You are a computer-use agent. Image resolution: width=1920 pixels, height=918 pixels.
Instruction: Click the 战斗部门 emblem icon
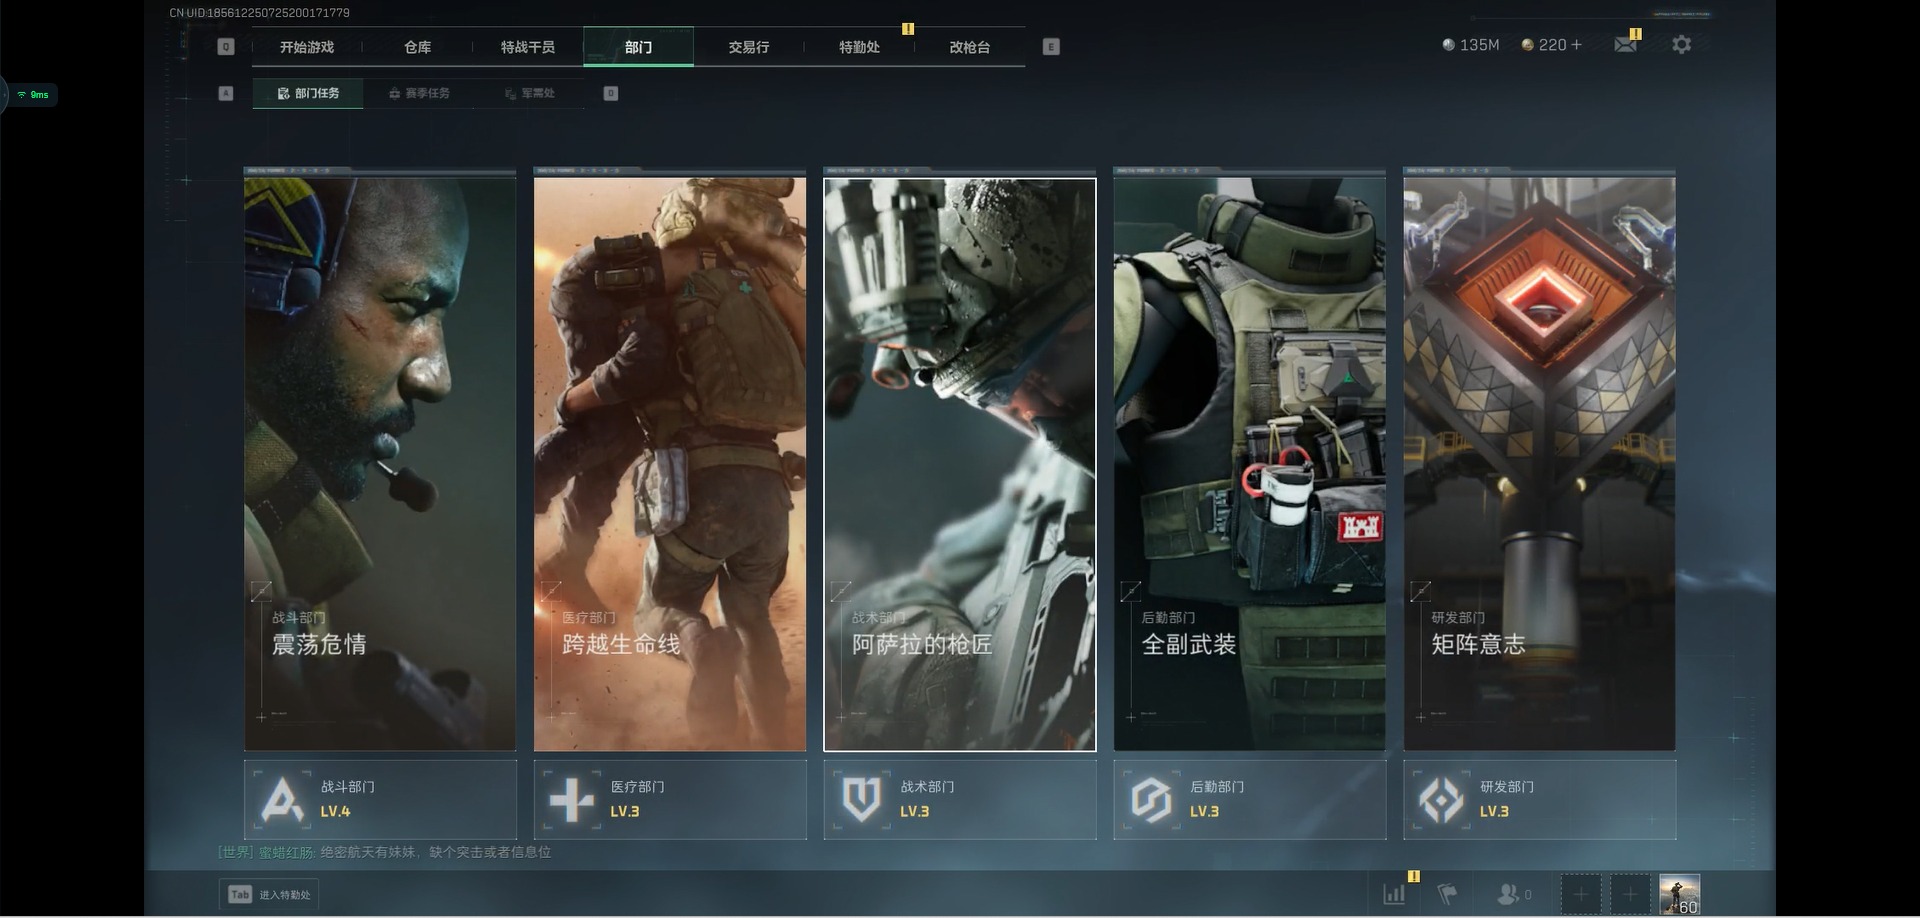click(282, 800)
